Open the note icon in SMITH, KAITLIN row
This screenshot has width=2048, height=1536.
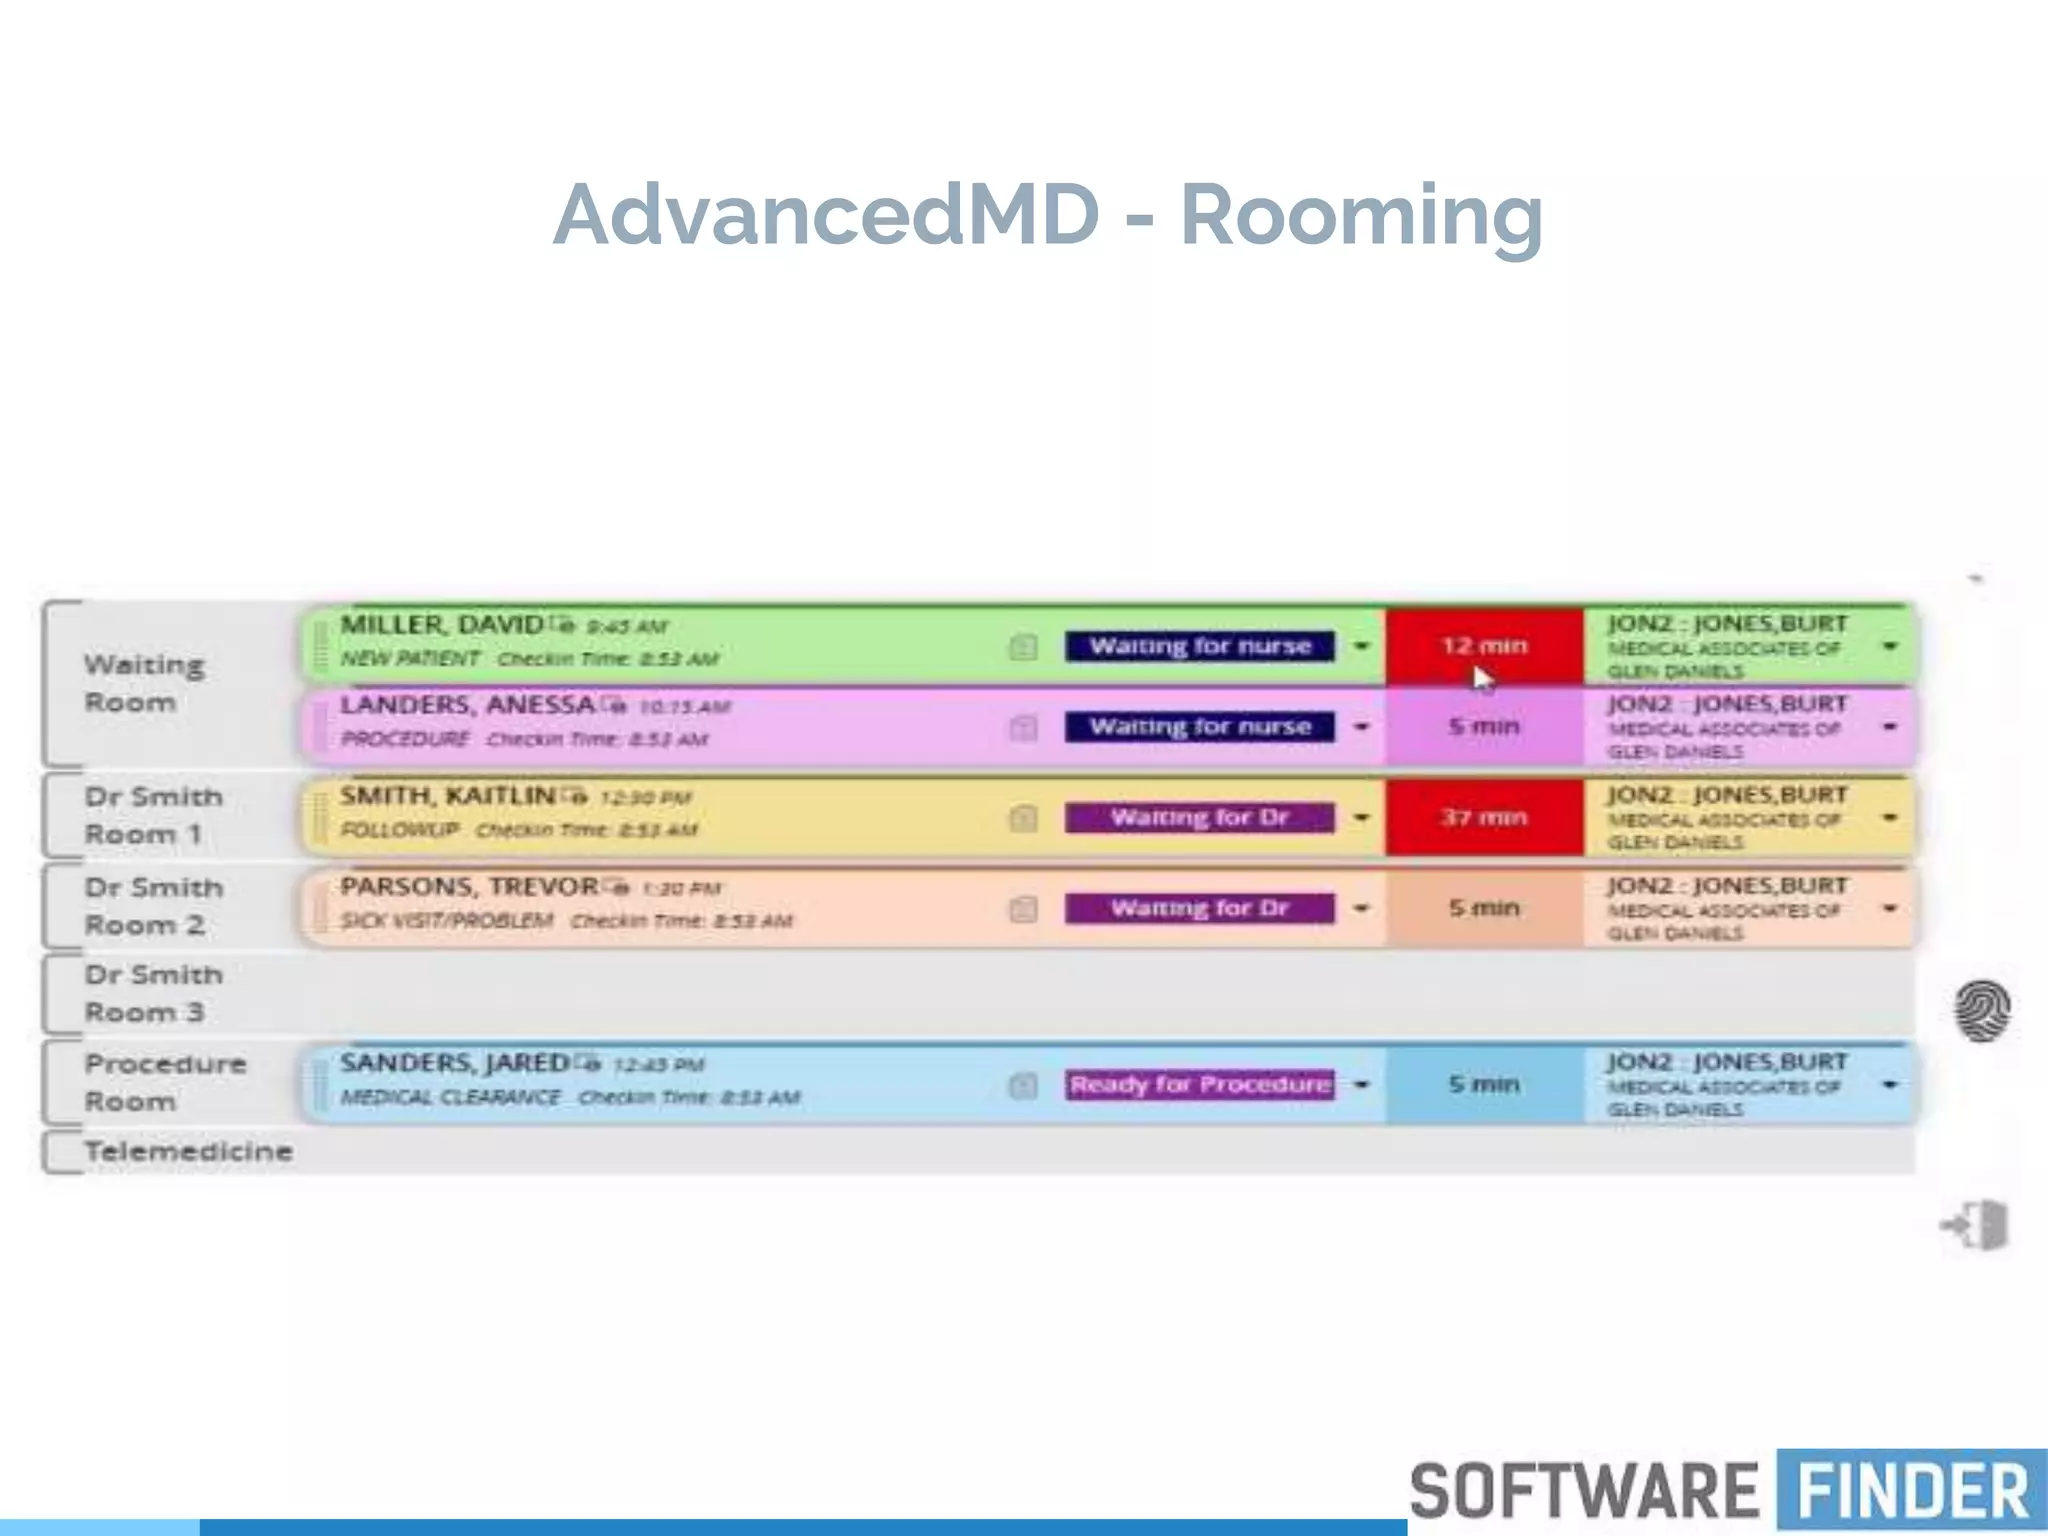tap(1023, 819)
